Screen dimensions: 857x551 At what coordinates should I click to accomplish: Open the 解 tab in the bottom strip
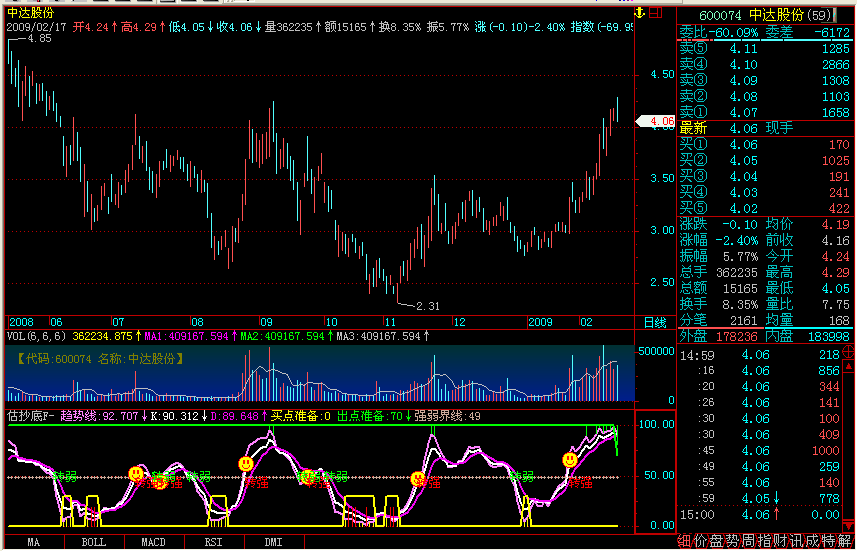(846, 541)
